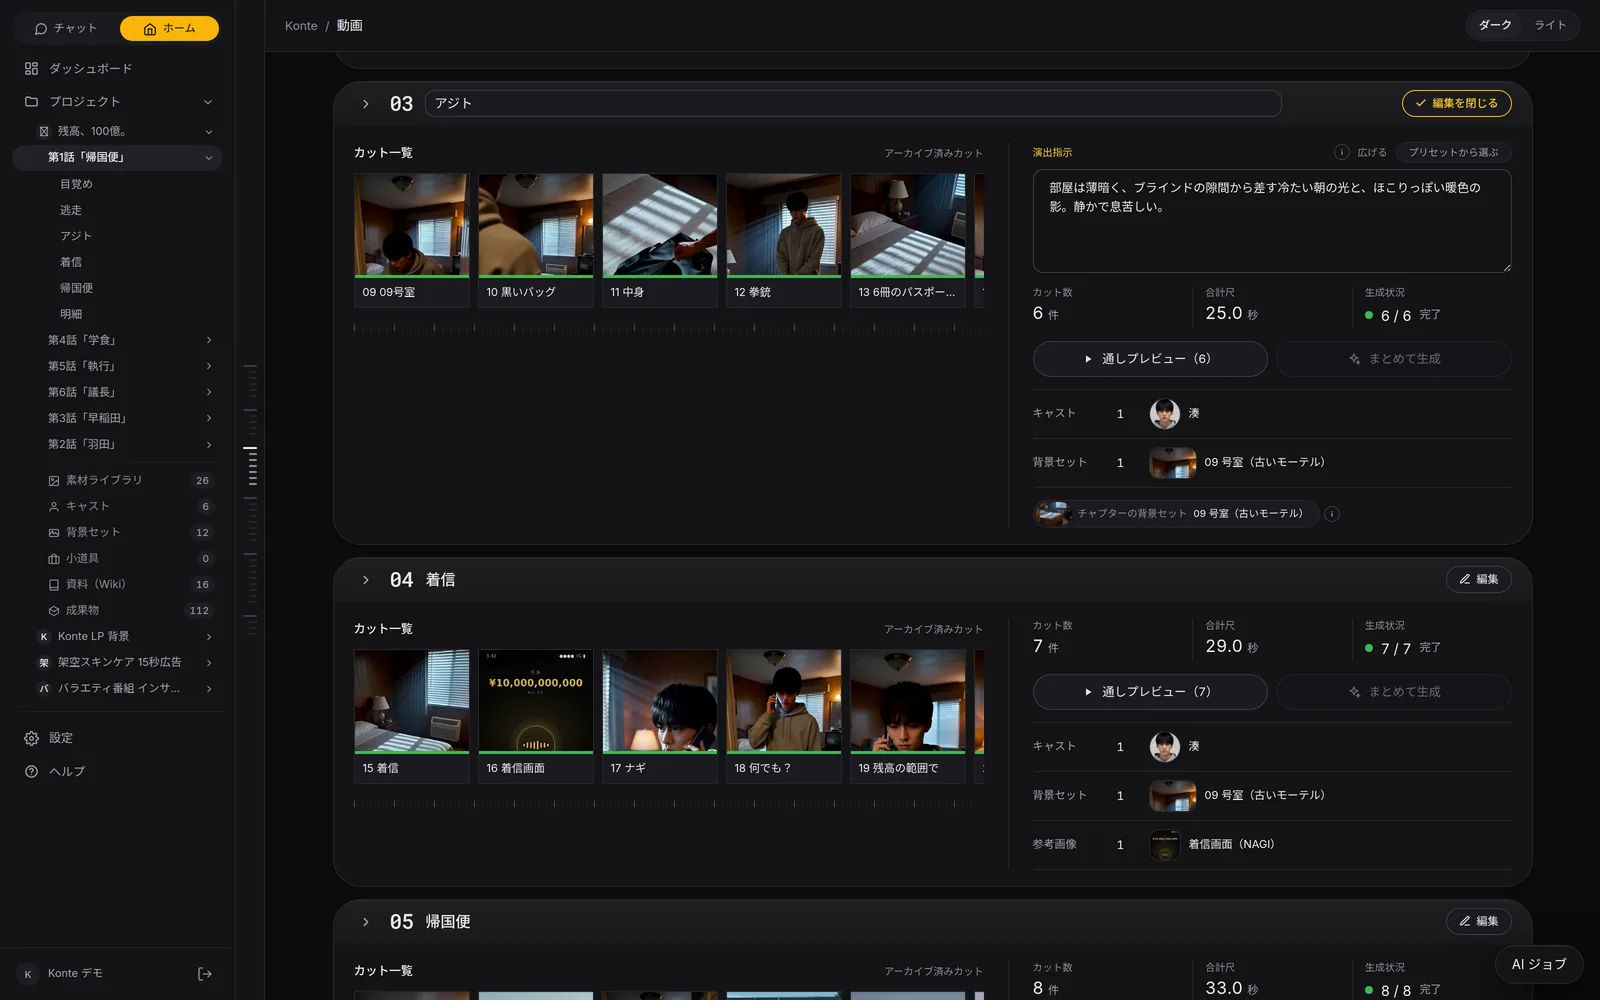1600x1000 pixels.
Task: Click the 湊 cast avatar in section 03
Action: point(1165,413)
